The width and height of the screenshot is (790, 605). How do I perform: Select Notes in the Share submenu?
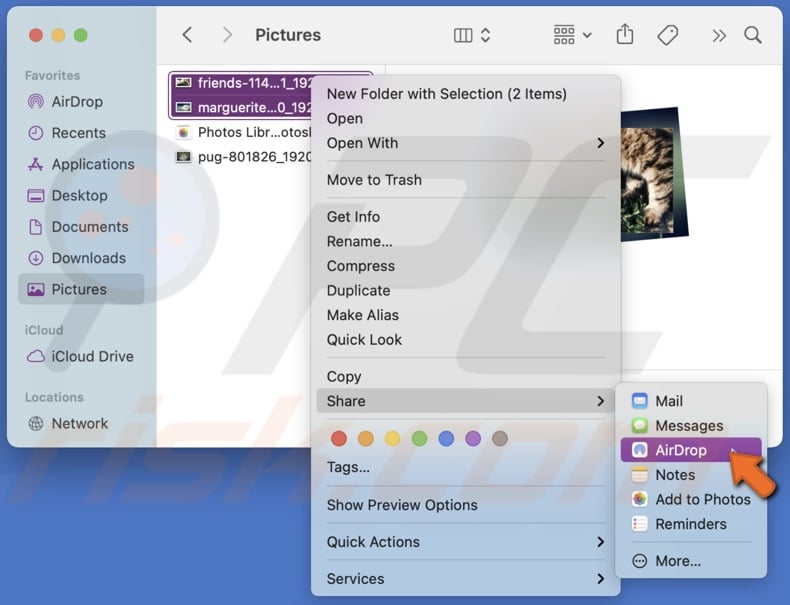point(674,475)
